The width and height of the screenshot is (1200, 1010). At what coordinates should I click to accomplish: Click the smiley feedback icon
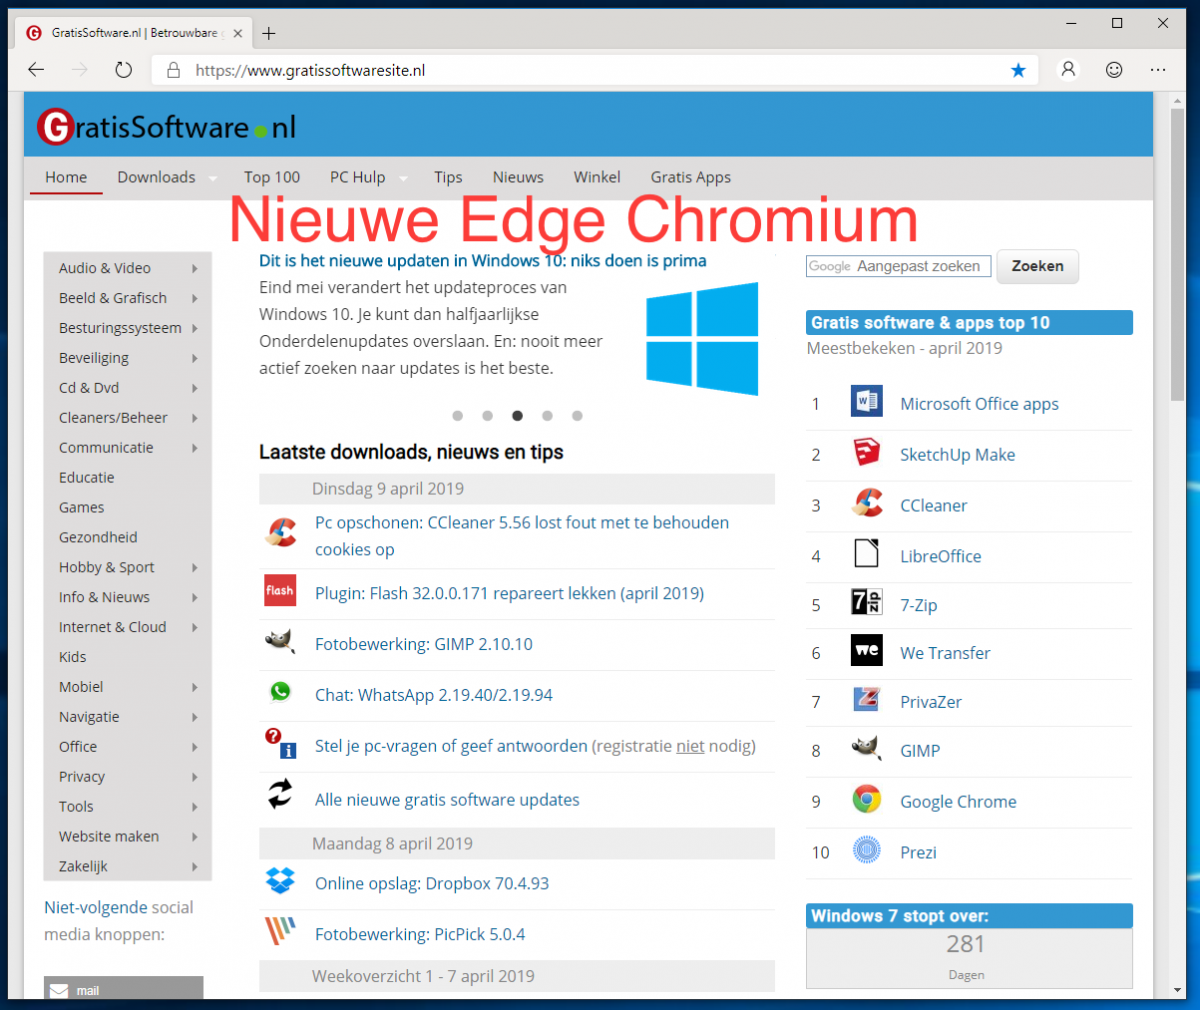point(1114,70)
